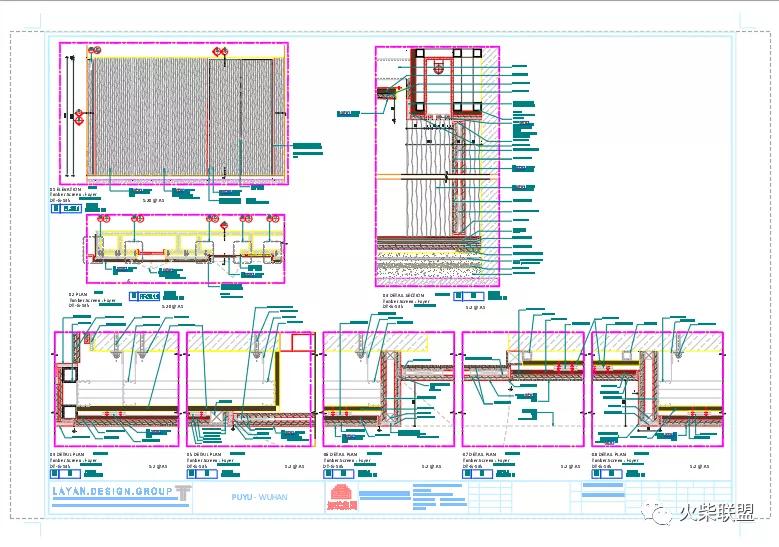Image resolution: width=779 pixels, height=547 pixels.
Task: Select the 04 DETAIL SECTION drawing viewport
Action: (437, 166)
